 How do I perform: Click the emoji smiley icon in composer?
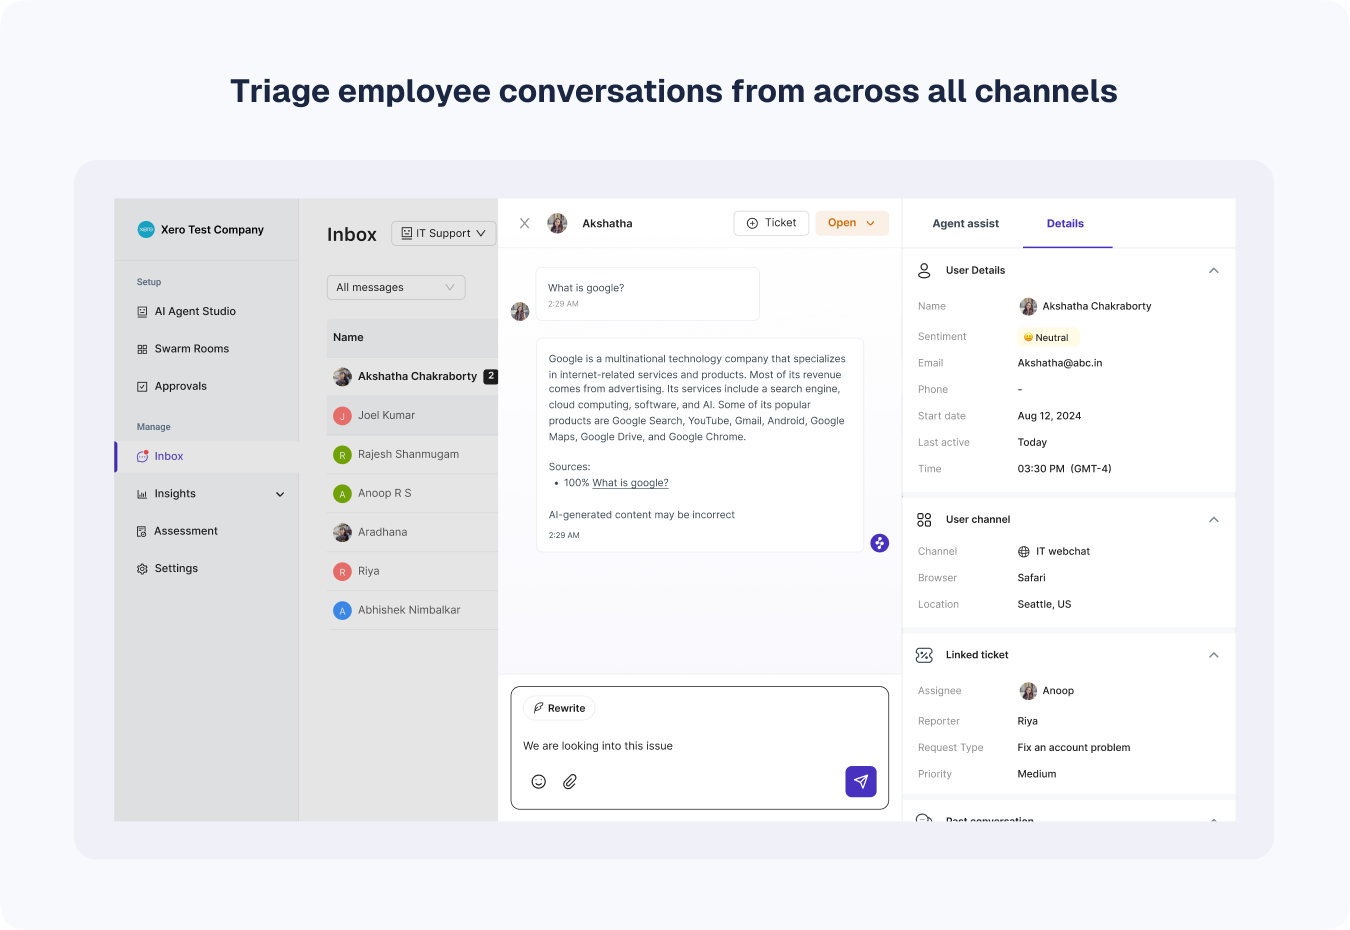pos(539,782)
